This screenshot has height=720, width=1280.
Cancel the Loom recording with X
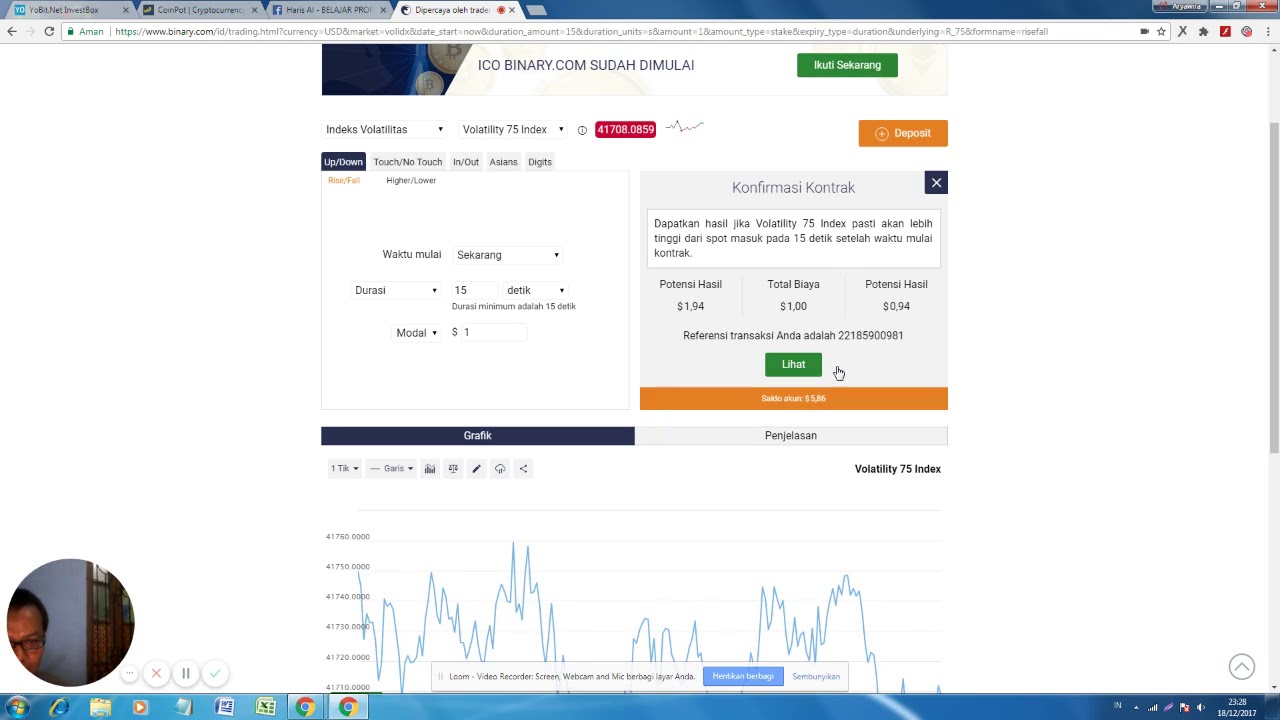156,673
